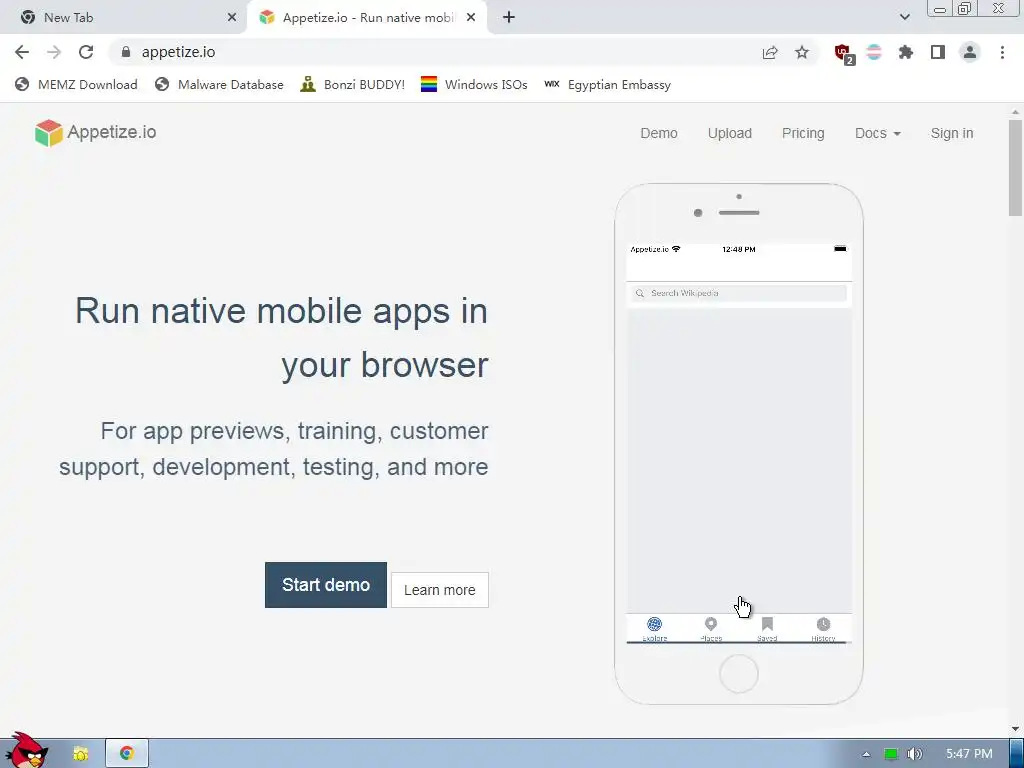The image size is (1024, 768).
Task: Open Chrome from the taskbar
Action: 127,753
